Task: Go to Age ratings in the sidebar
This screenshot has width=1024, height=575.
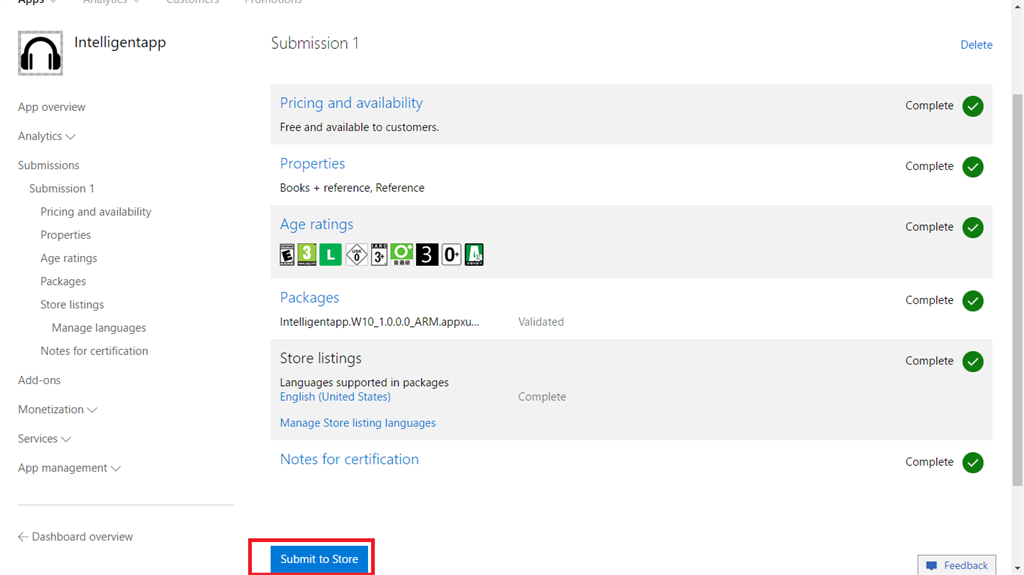Action: 69,258
